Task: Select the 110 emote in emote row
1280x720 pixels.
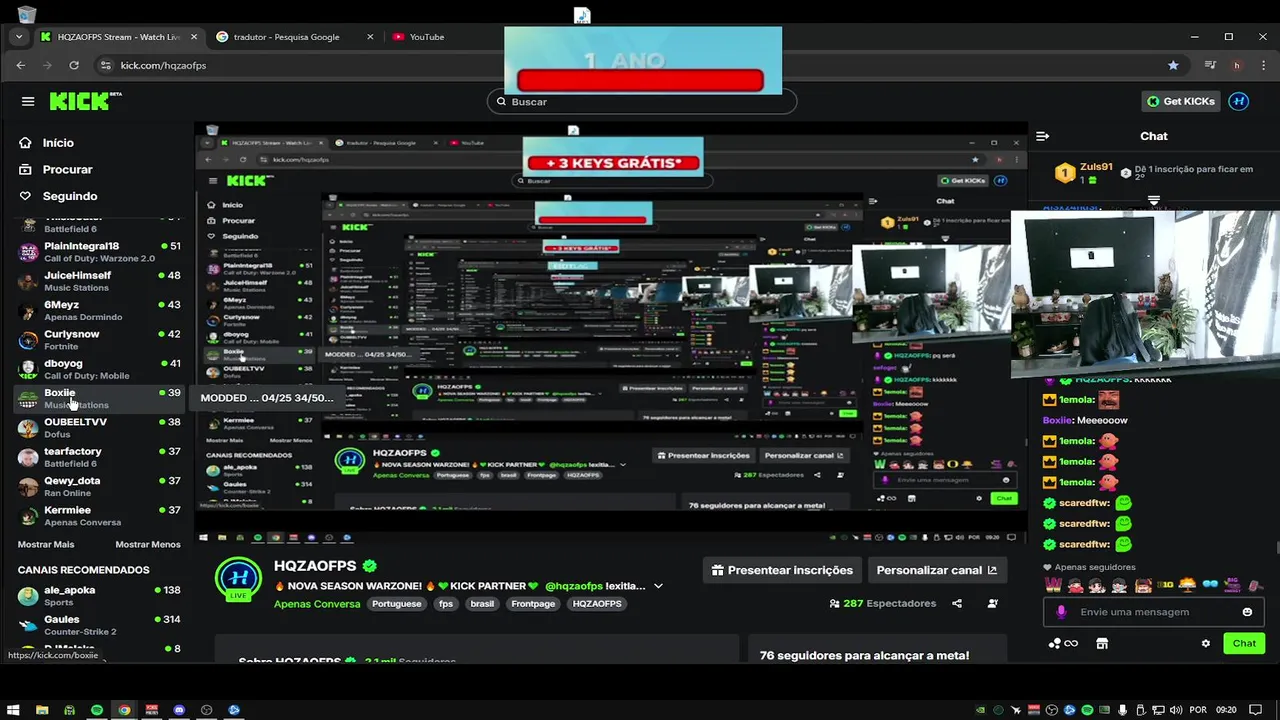Action: 1165,585
